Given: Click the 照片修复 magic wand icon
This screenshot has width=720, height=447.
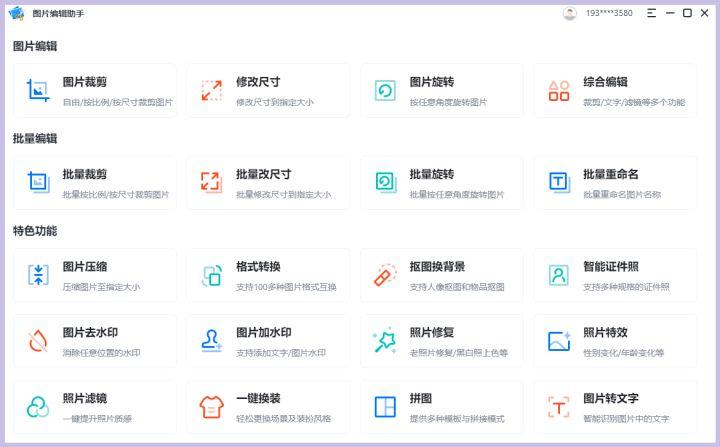Looking at the screenshot, I should tap(385, 340).
